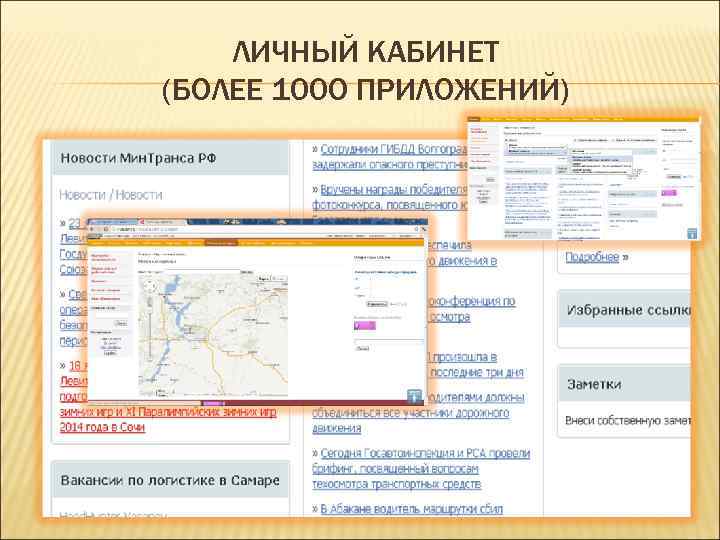Click the map vertical zoom slider

[150, 328]
